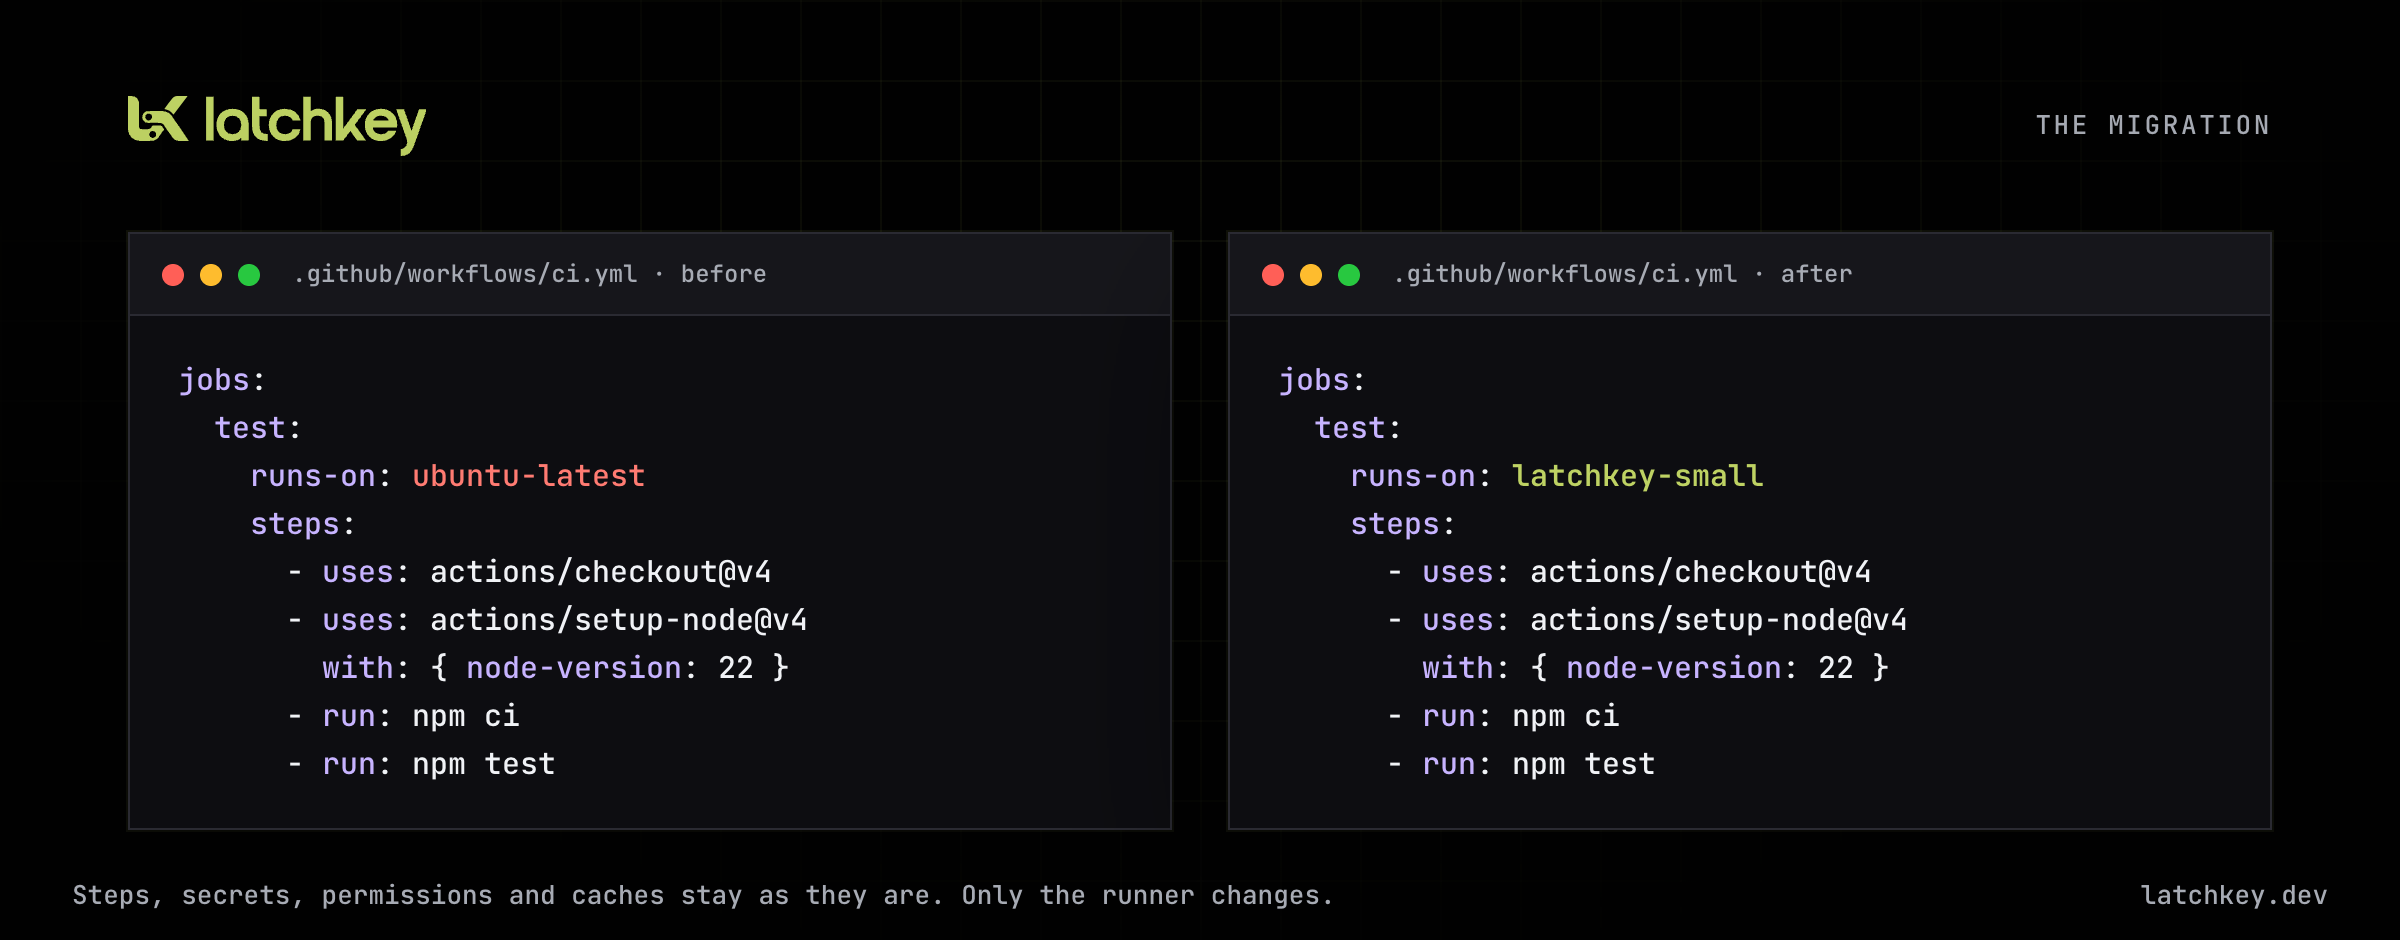The width and height of the screenshot is (2400, 940).
Task: Click "npm test" in the after window
Action: coord(1584,765)
